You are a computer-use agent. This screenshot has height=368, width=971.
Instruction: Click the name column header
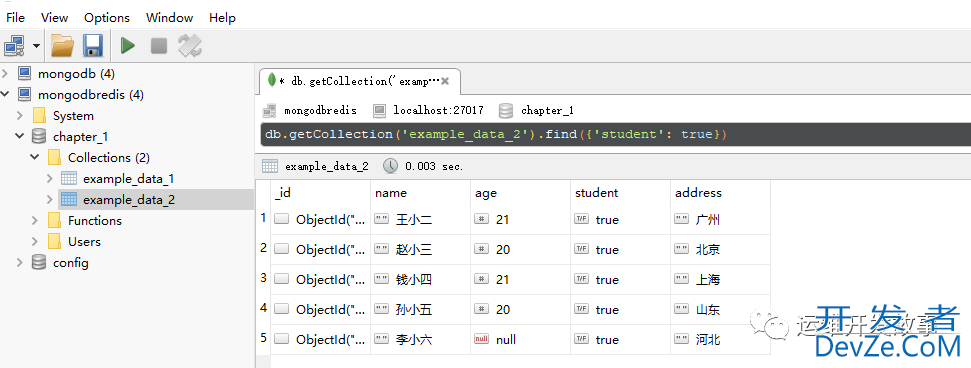[x=420, y=193]
